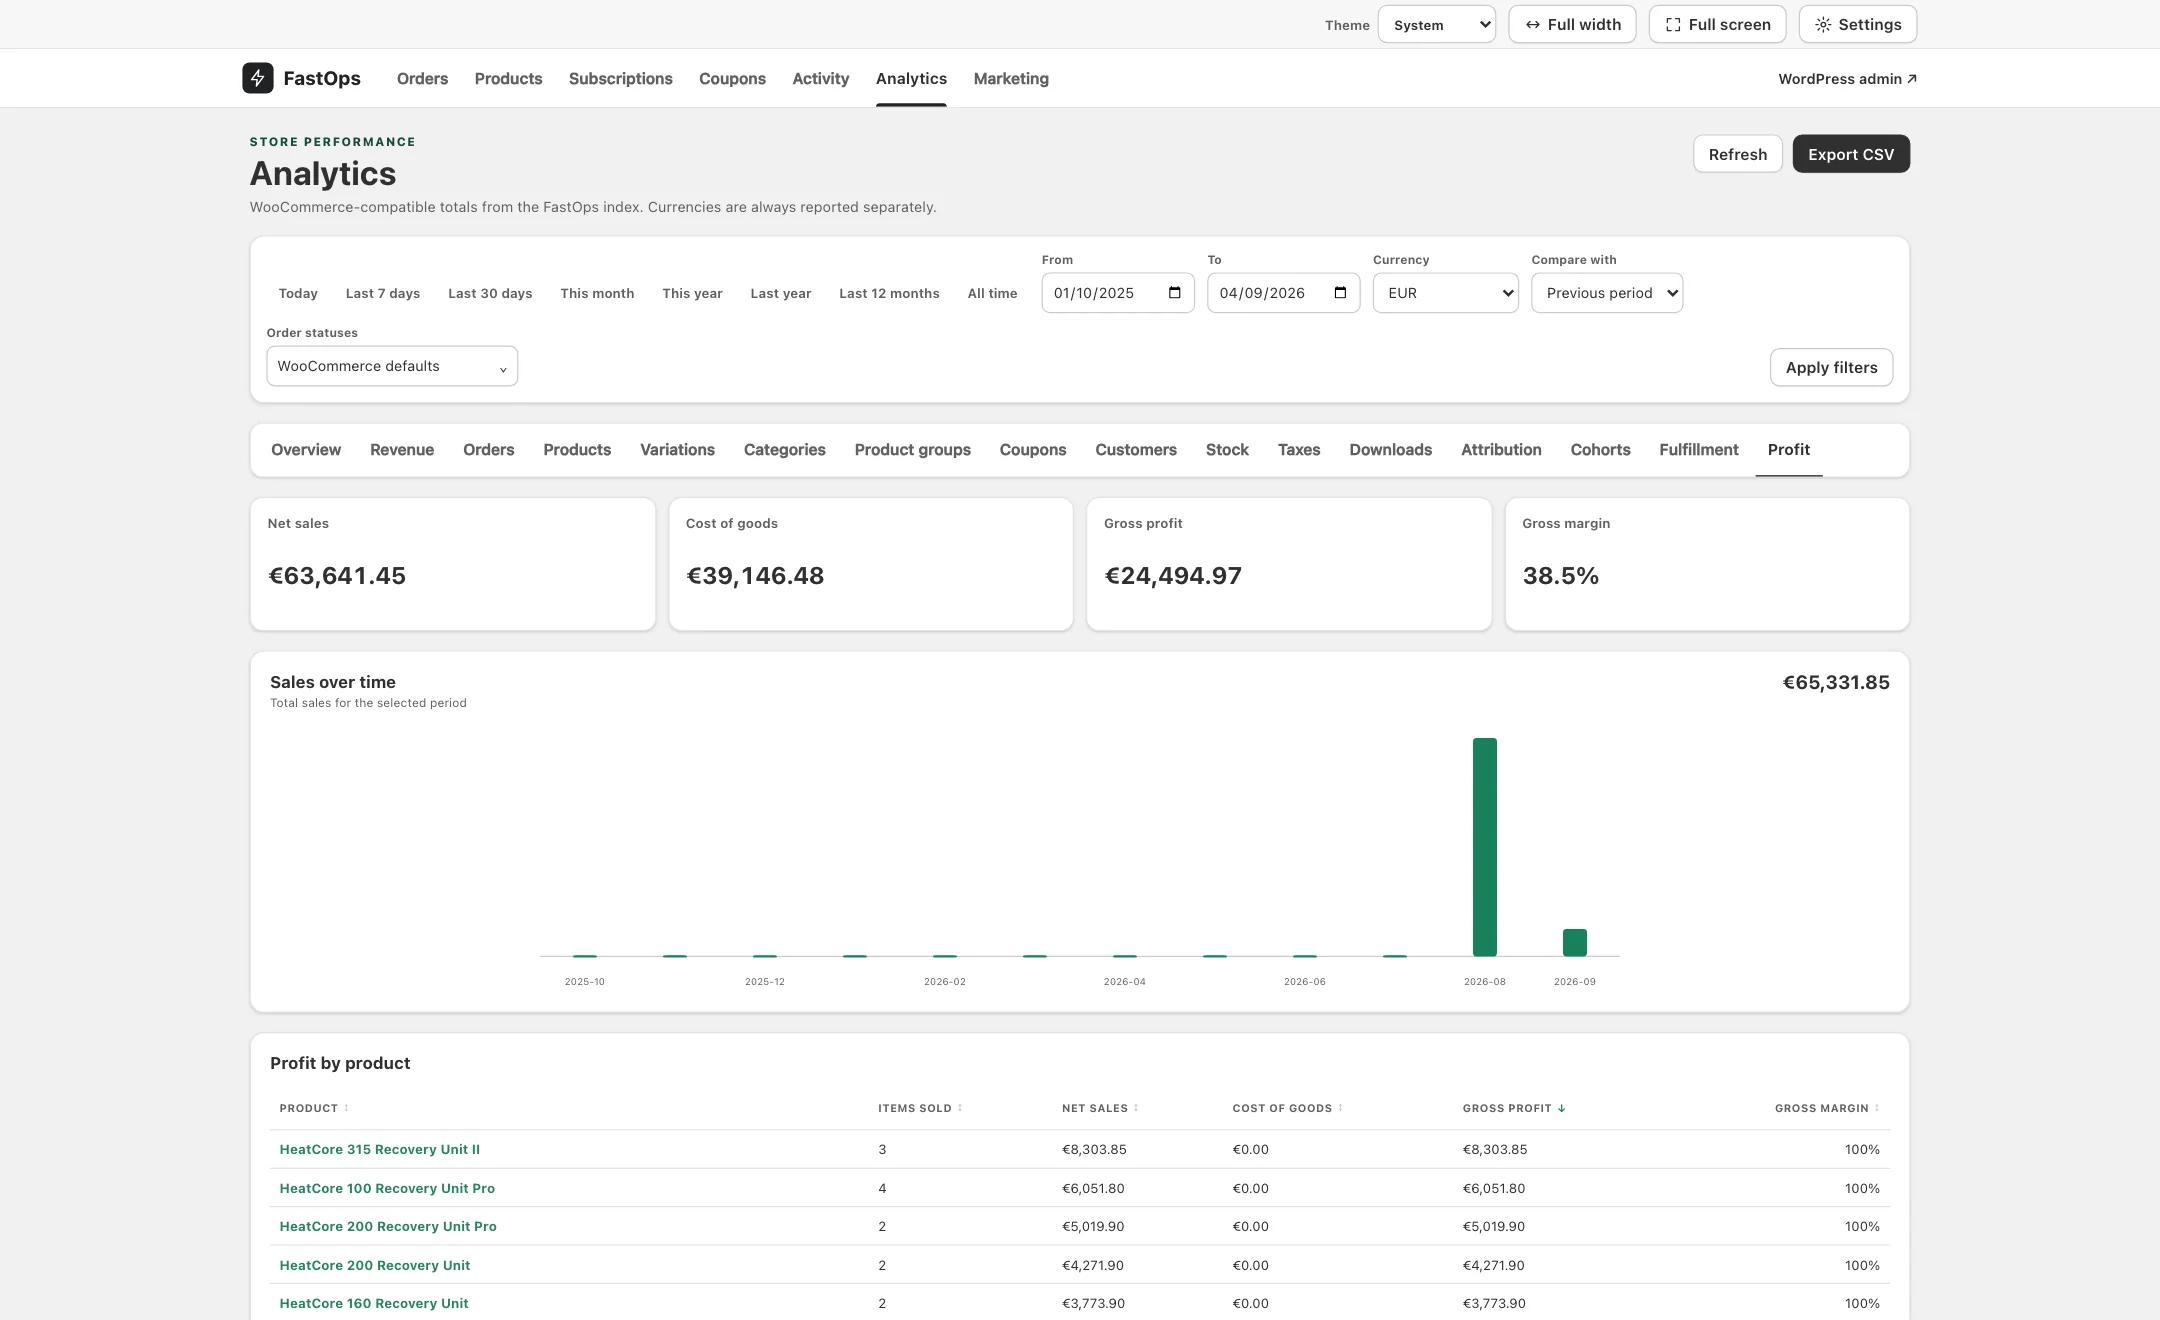2160x1320 pixels.
Task: Open WordPress admin link
Action: 1847,79
